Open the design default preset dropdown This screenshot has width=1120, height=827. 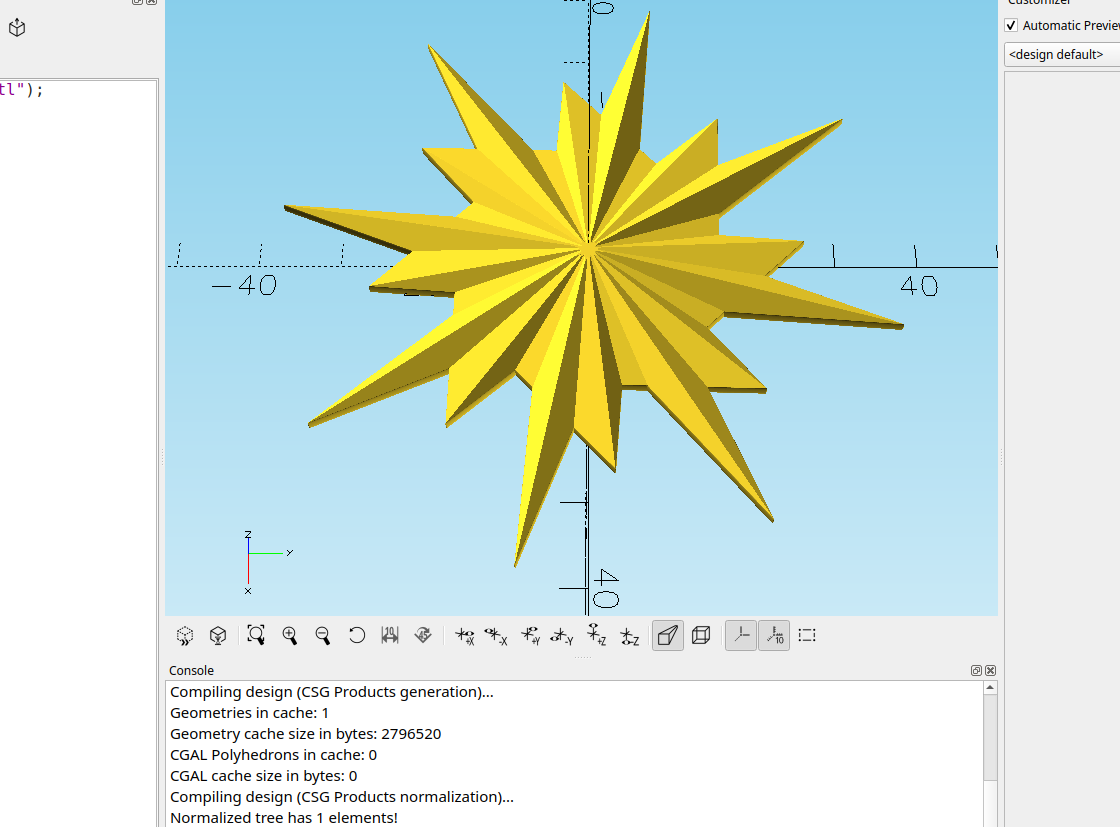(1062, 54)
